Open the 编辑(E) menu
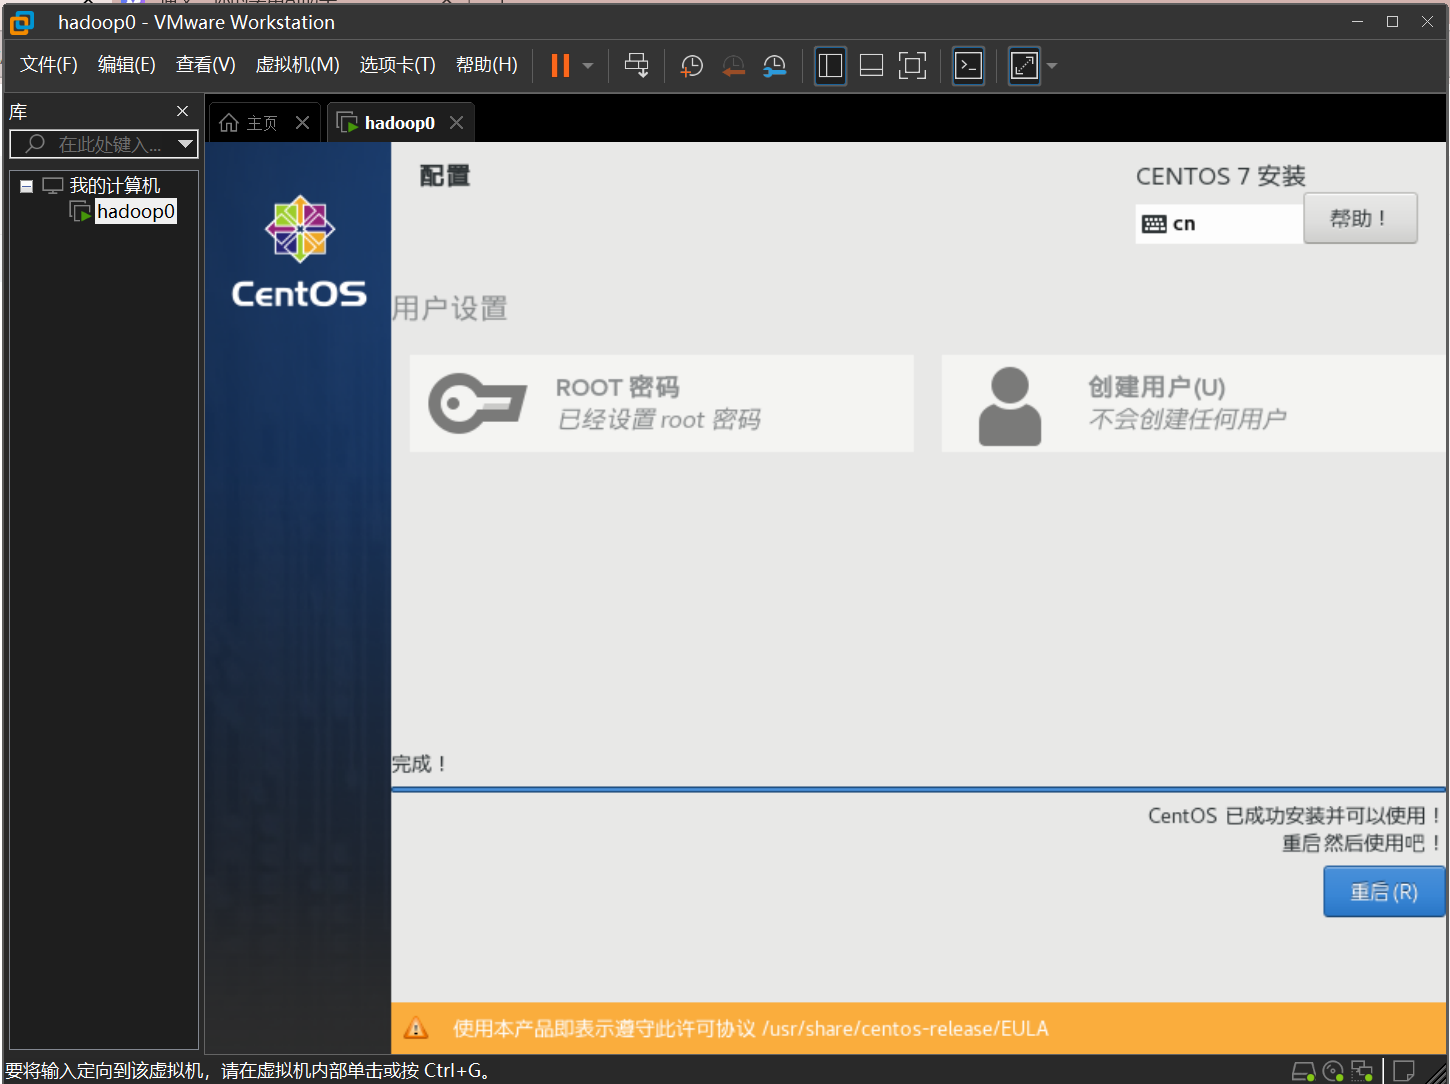 (127, 65)
